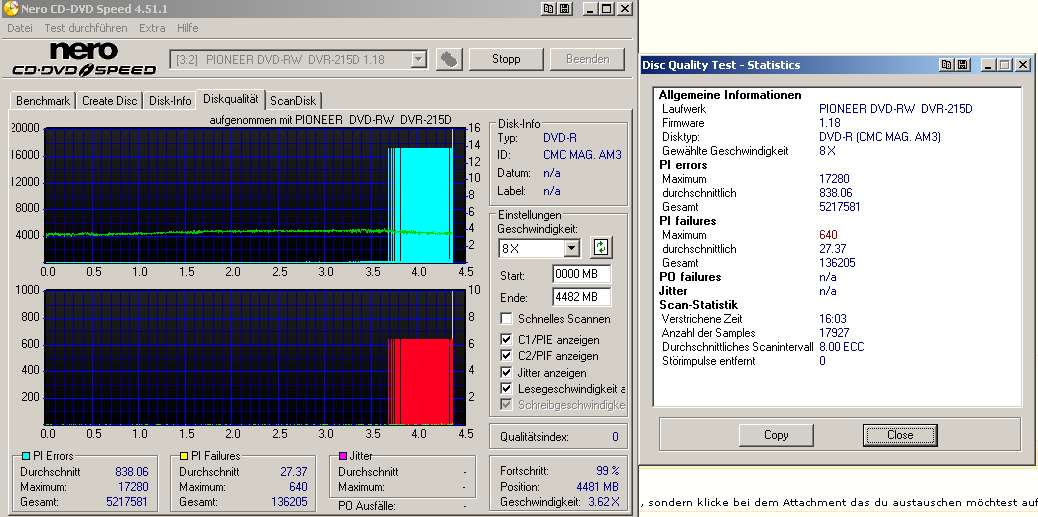Click the drive options icon beside drive selector
The image size is (1038, 517).
[450, 59]
